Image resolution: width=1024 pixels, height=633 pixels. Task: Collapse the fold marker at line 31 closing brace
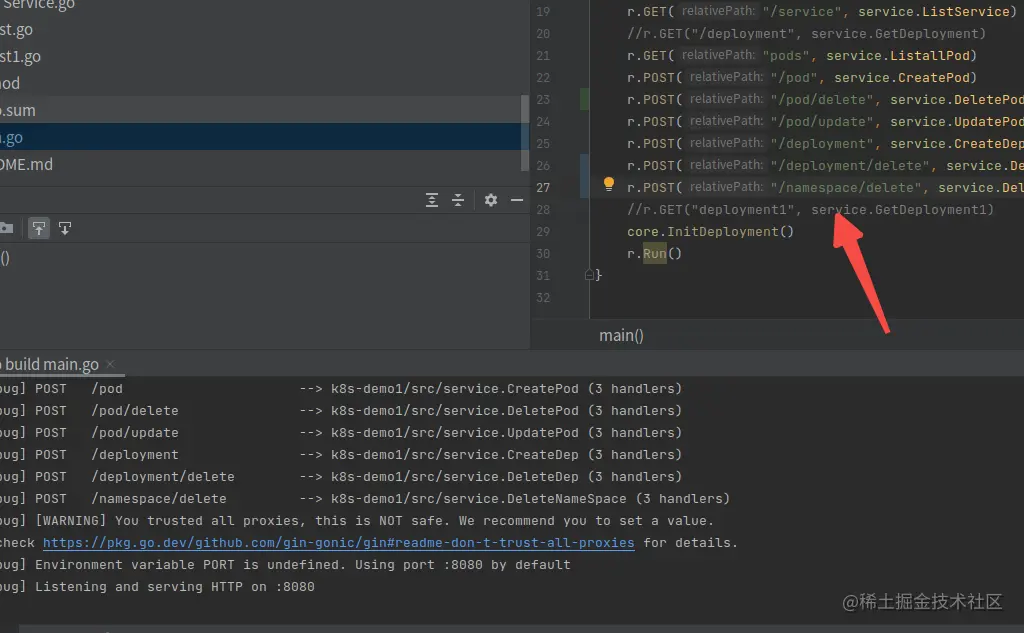click(589, 275)
